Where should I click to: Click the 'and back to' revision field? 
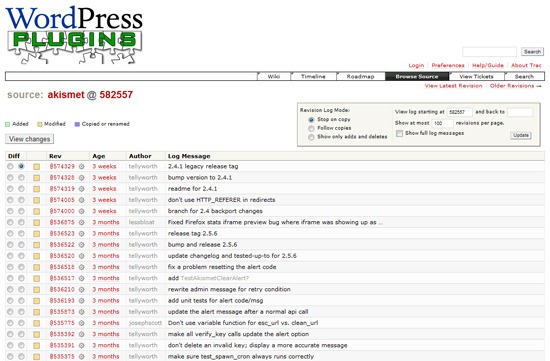[x=520, y=112]
